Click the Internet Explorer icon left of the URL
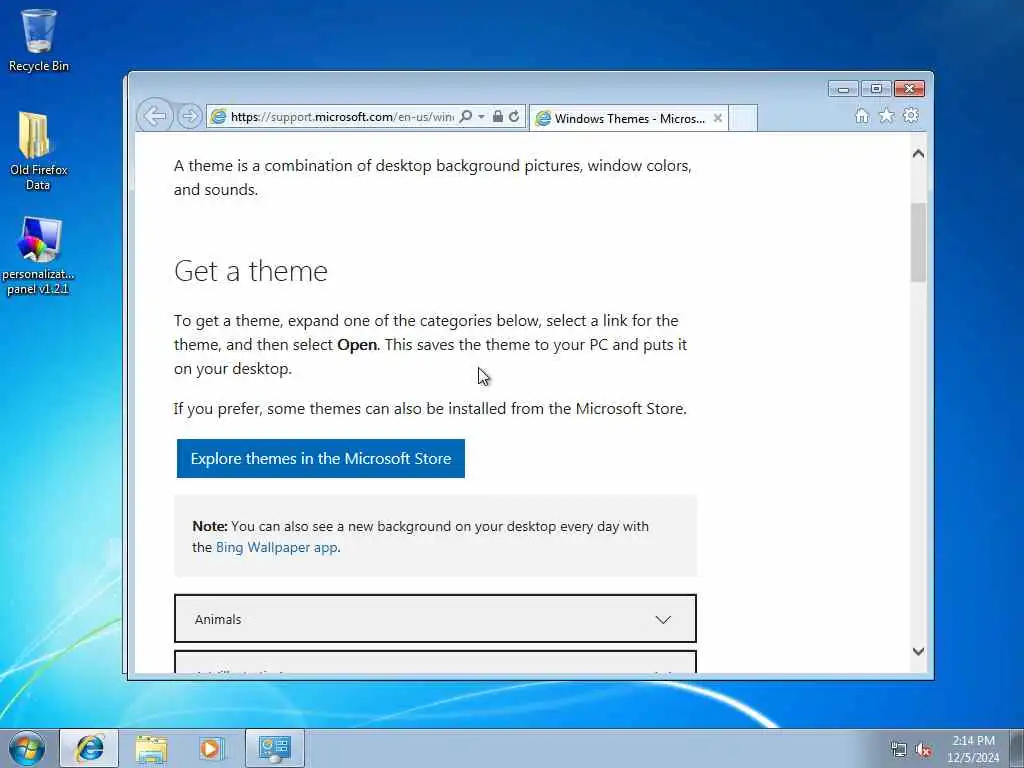The height and width of the screenshot is (768, 1024). (x=219, y=117)
